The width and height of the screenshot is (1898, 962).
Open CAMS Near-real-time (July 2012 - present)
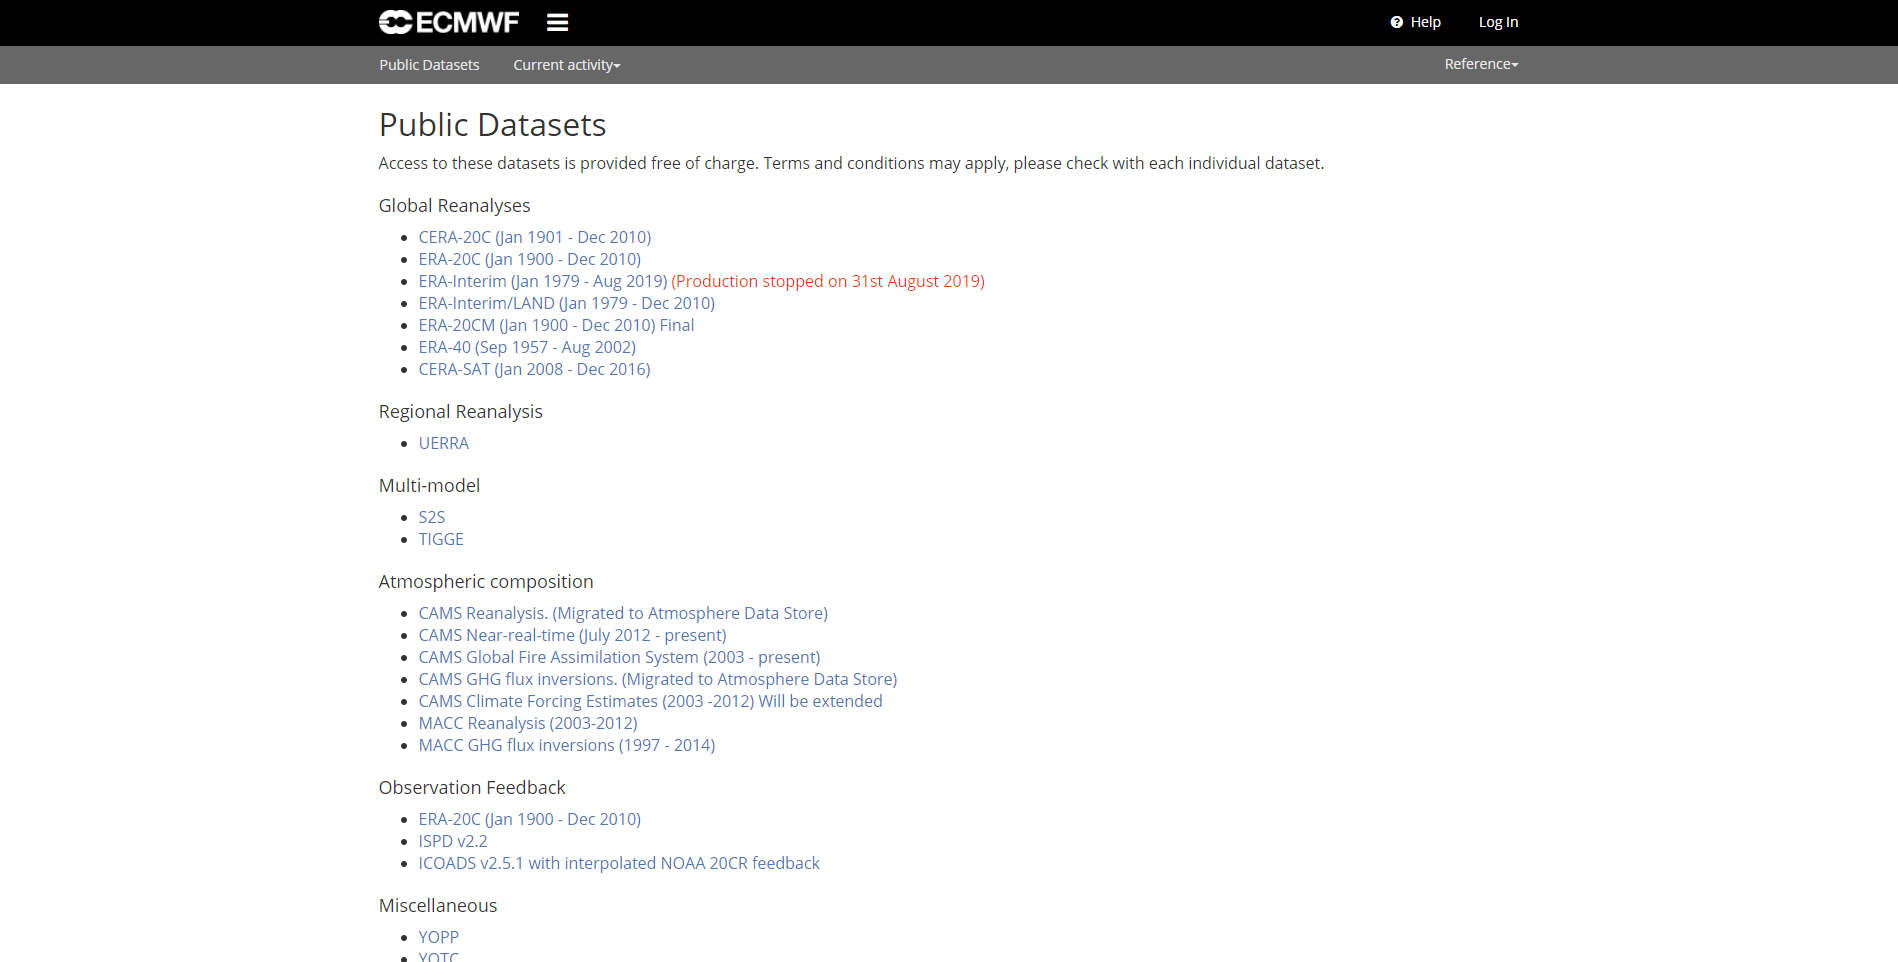coord(572,635)
